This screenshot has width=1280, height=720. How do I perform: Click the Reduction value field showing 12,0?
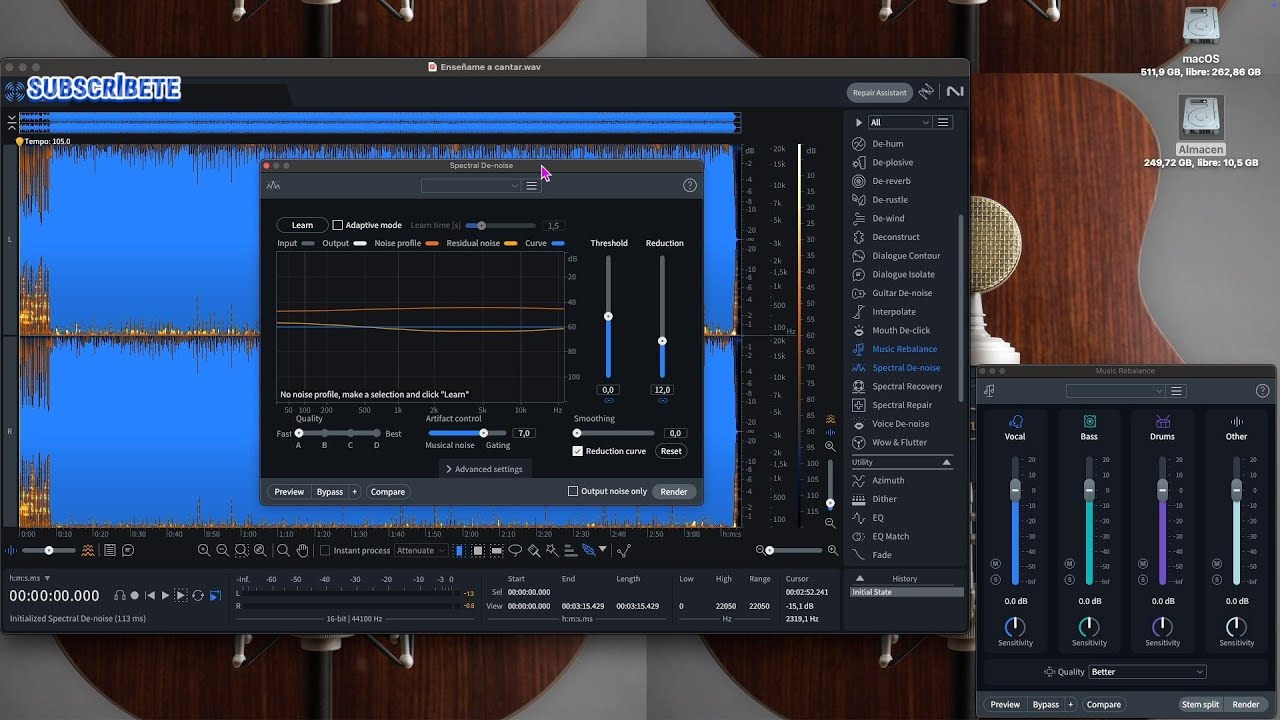662,390
